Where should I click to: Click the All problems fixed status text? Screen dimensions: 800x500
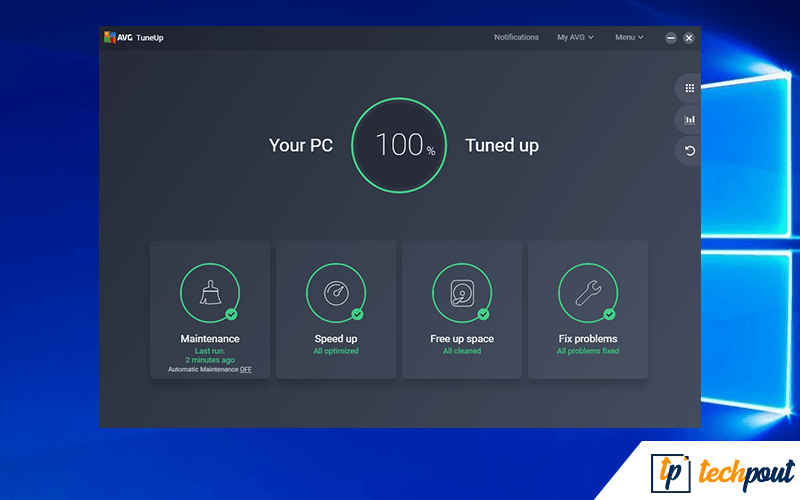(588, 351)
